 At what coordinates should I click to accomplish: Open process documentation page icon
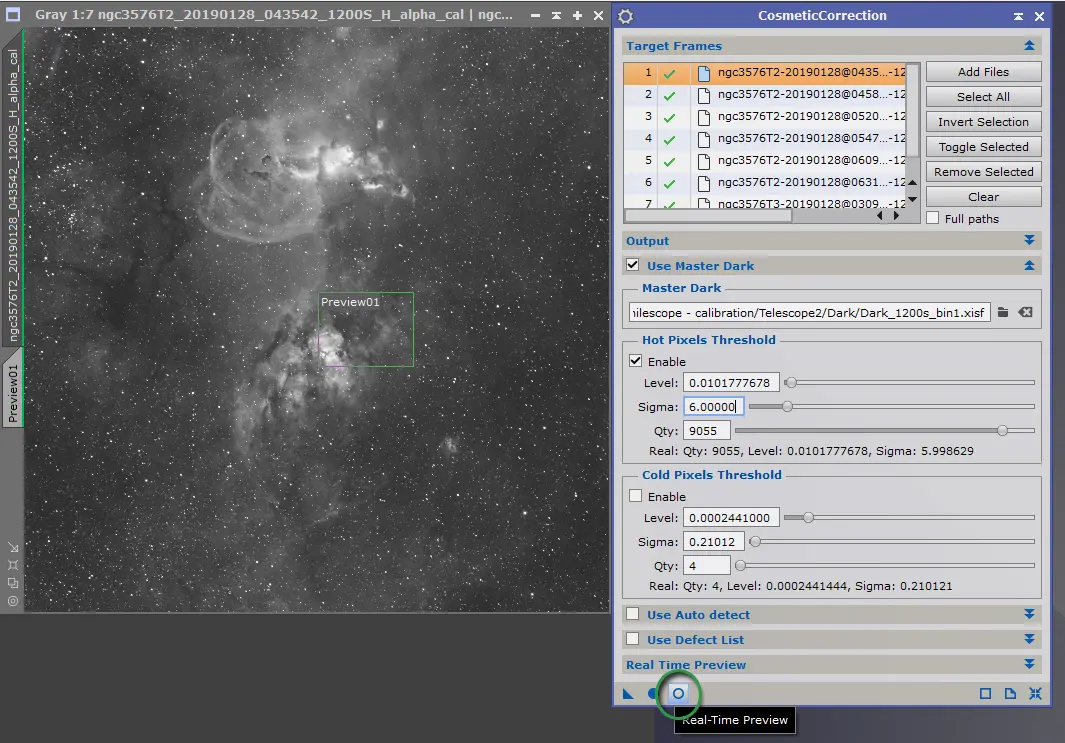click(1011, 693)
